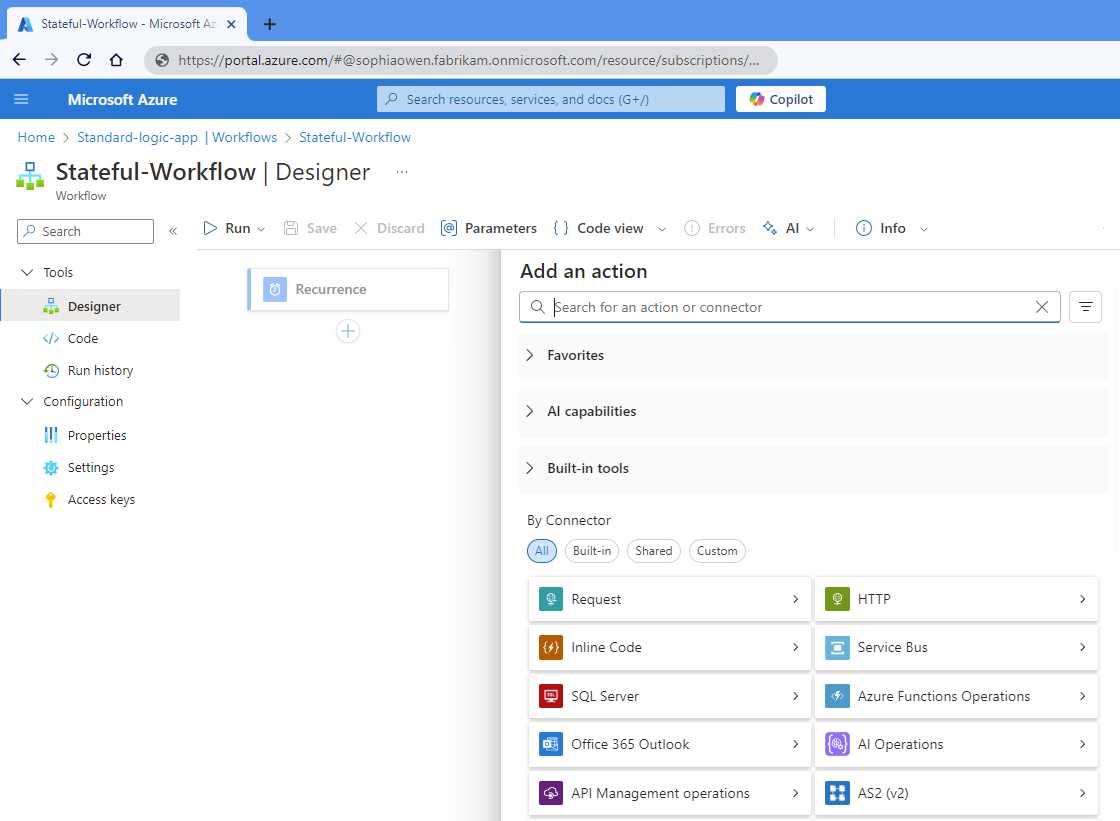Open the SQL Server connector
The image size is (1120, 821).
pyautogui.click(x=670, y=696)
